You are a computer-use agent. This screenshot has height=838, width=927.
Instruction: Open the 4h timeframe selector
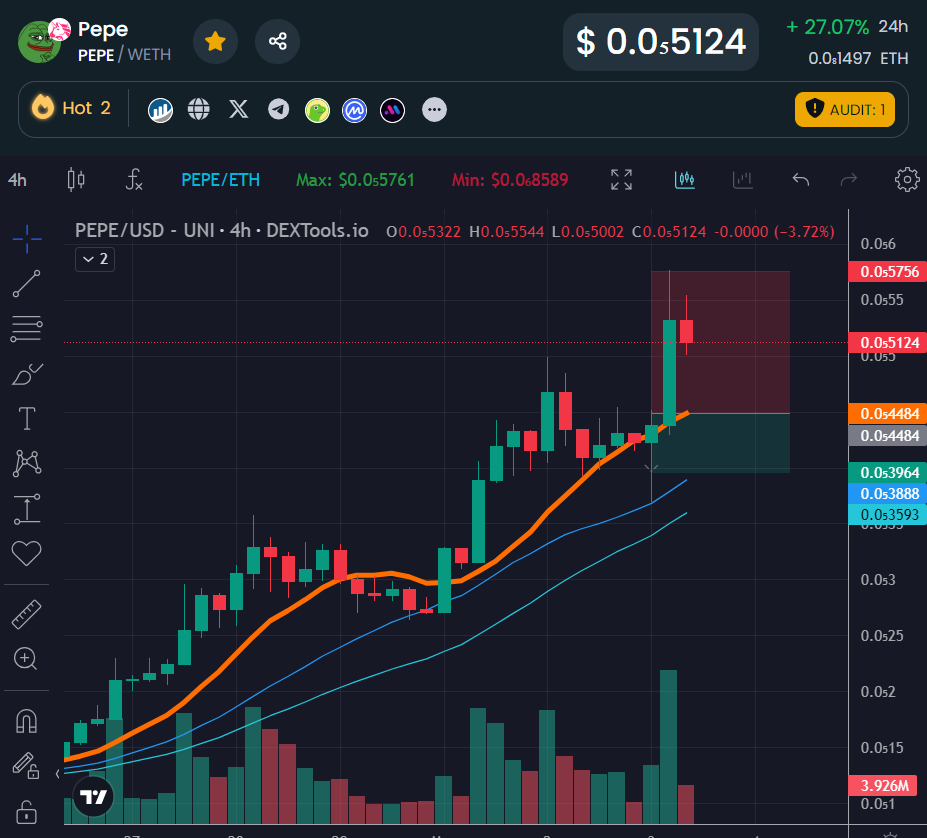[17, 180]
